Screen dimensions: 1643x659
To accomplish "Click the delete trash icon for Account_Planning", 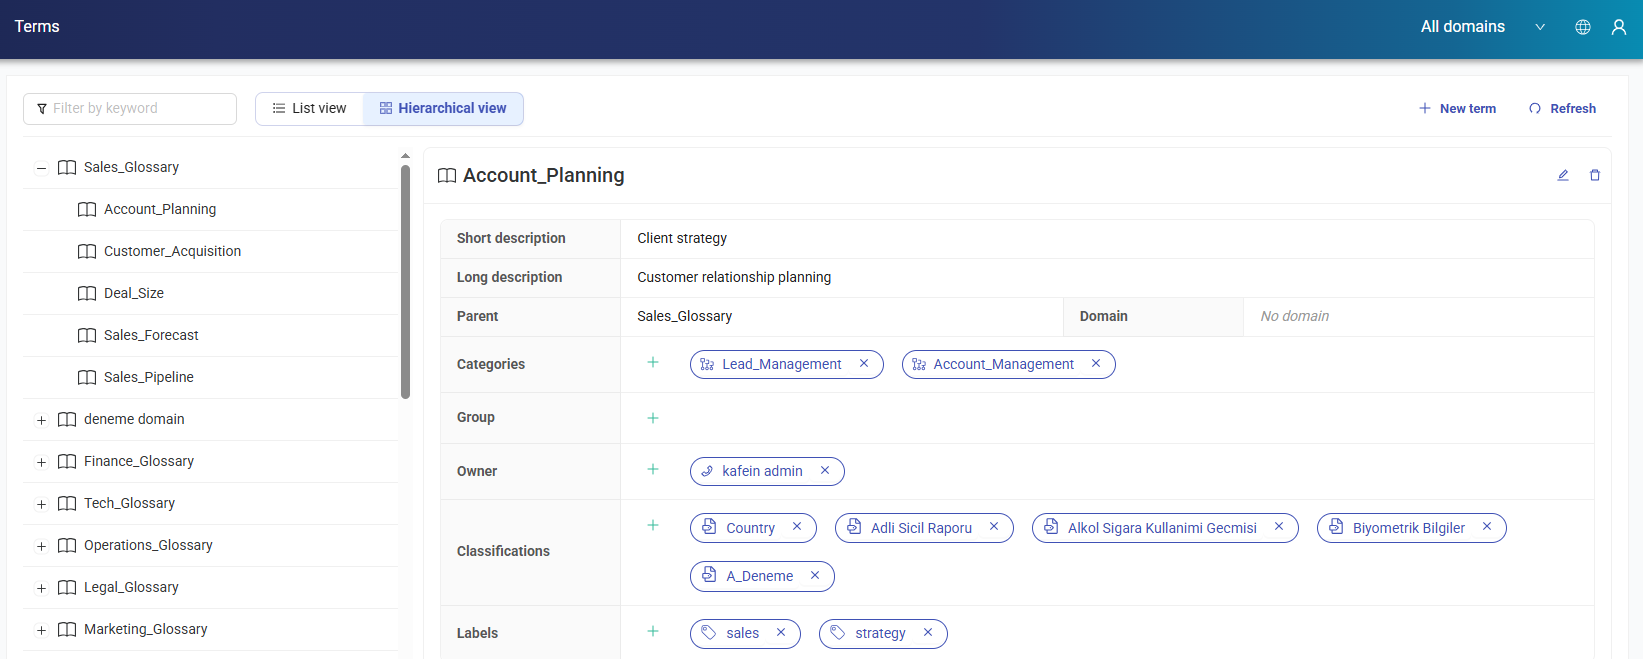I will (1595, 175).
